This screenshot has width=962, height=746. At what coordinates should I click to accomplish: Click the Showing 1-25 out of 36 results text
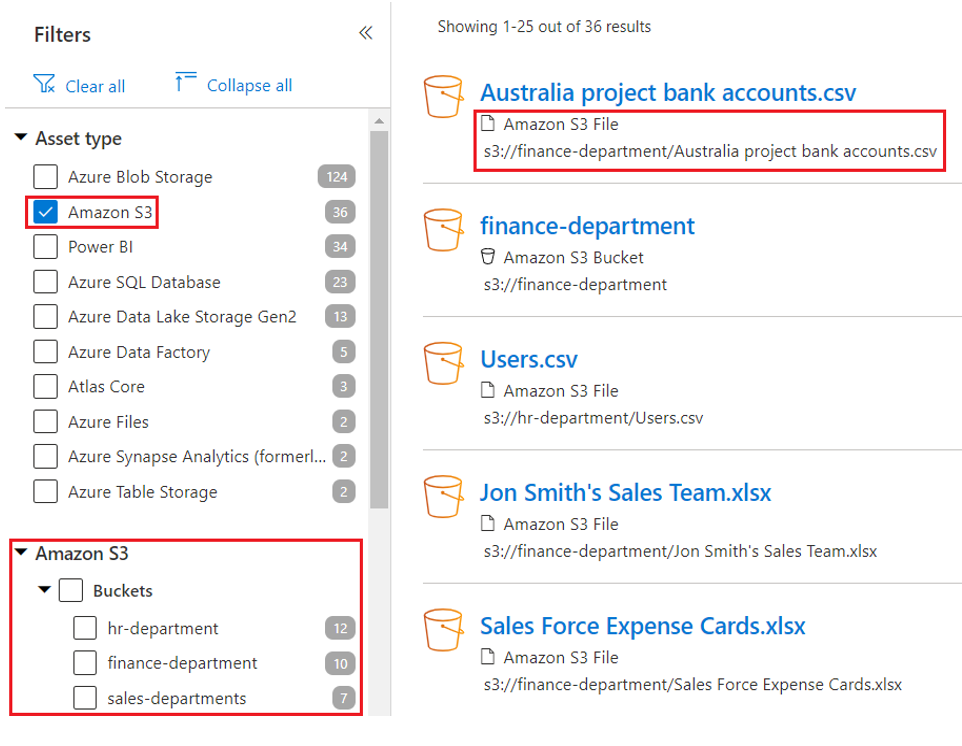tap(544, 26)
